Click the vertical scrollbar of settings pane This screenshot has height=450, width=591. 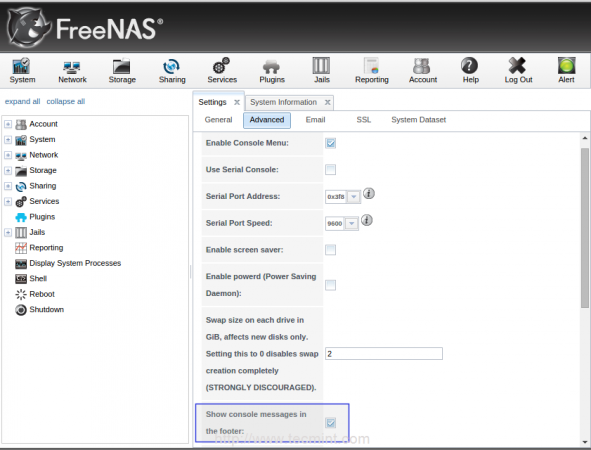pos(584,228)
